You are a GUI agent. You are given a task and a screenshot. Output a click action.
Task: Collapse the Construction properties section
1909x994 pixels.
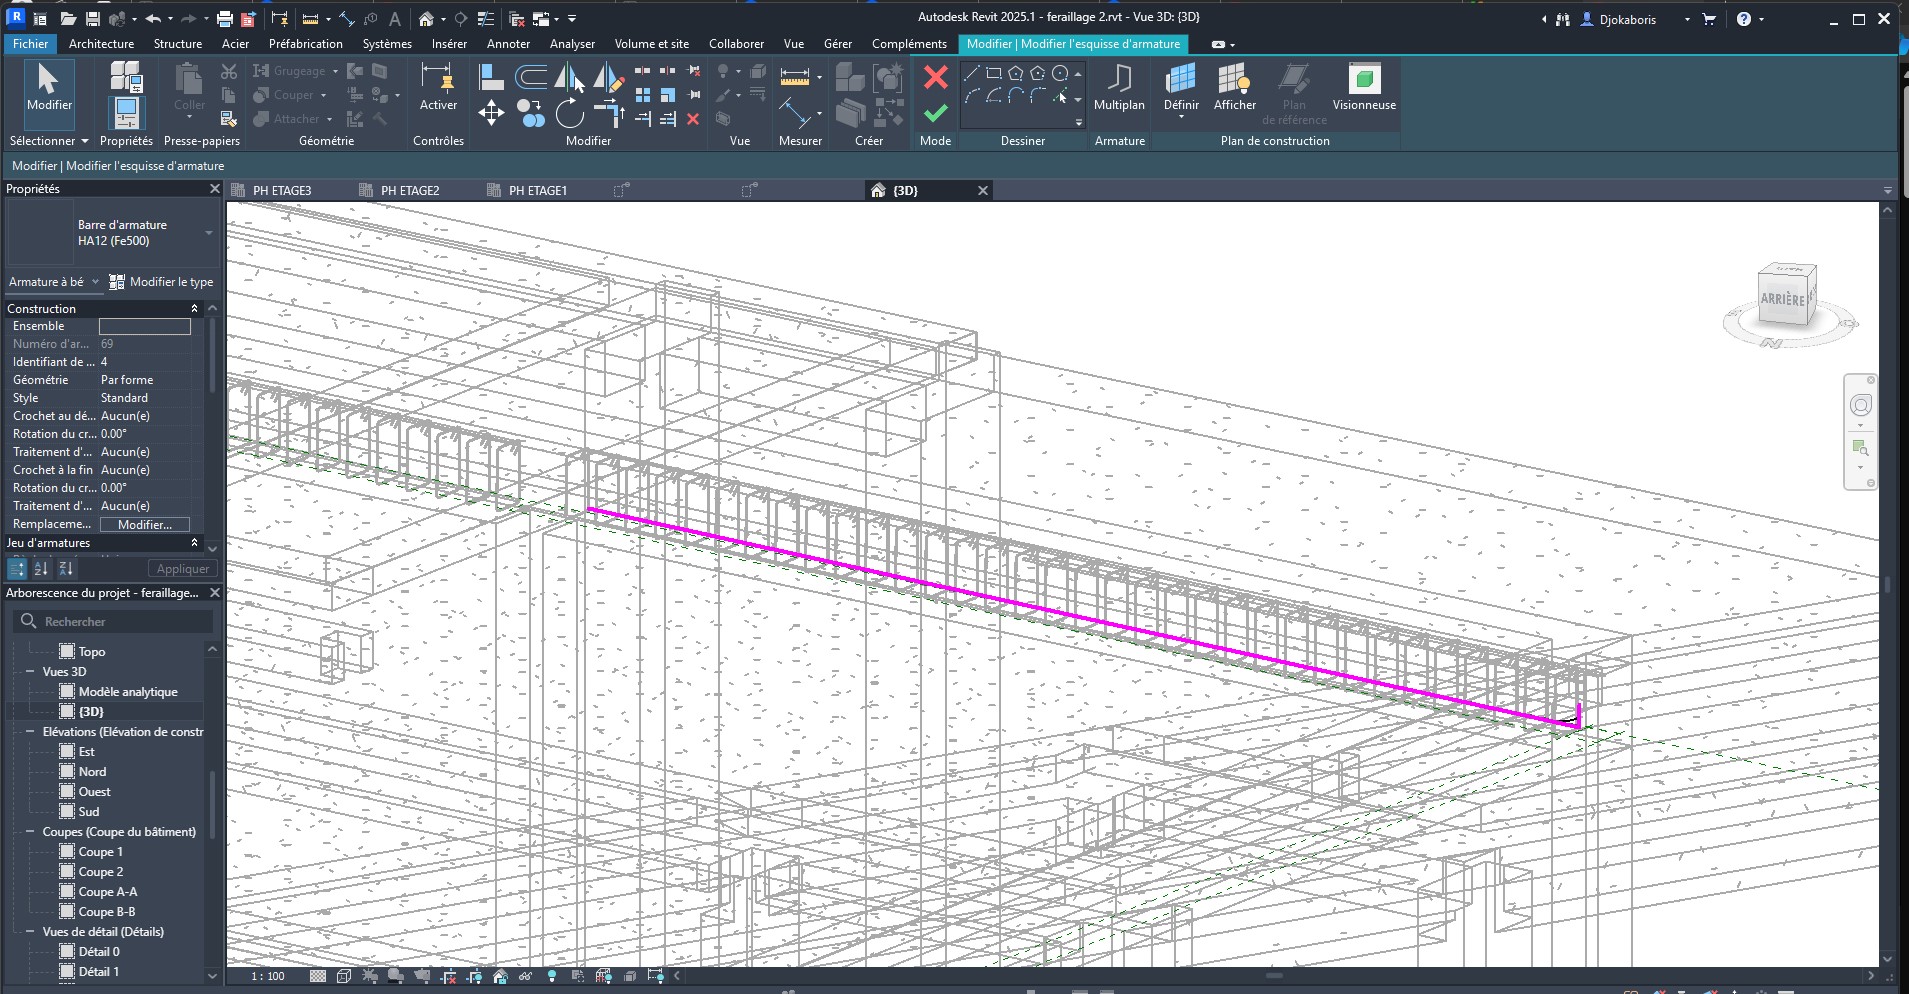(193, 308)
